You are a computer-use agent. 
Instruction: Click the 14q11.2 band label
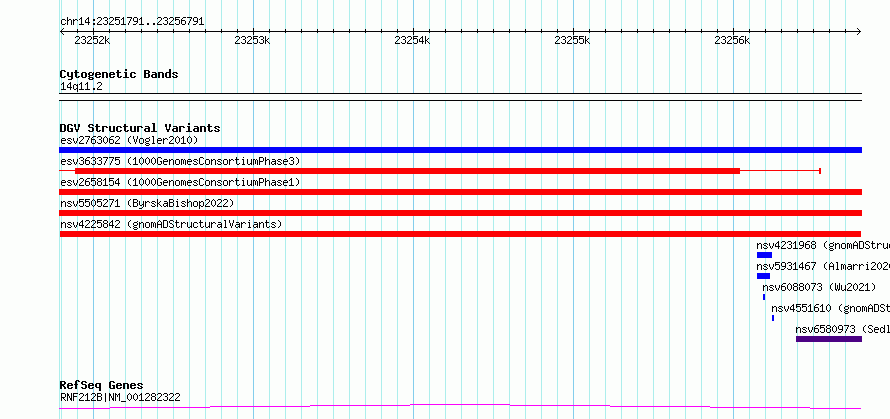point(81,87)
